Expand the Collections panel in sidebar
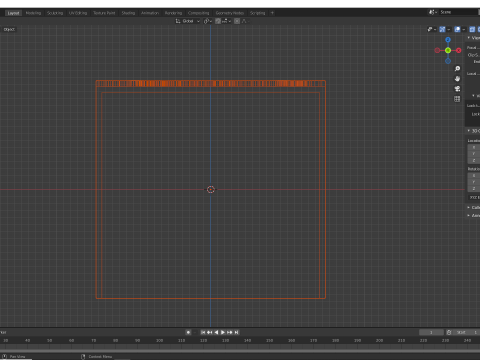The height and width of the screenshot is (360, 480). [473, 207]
